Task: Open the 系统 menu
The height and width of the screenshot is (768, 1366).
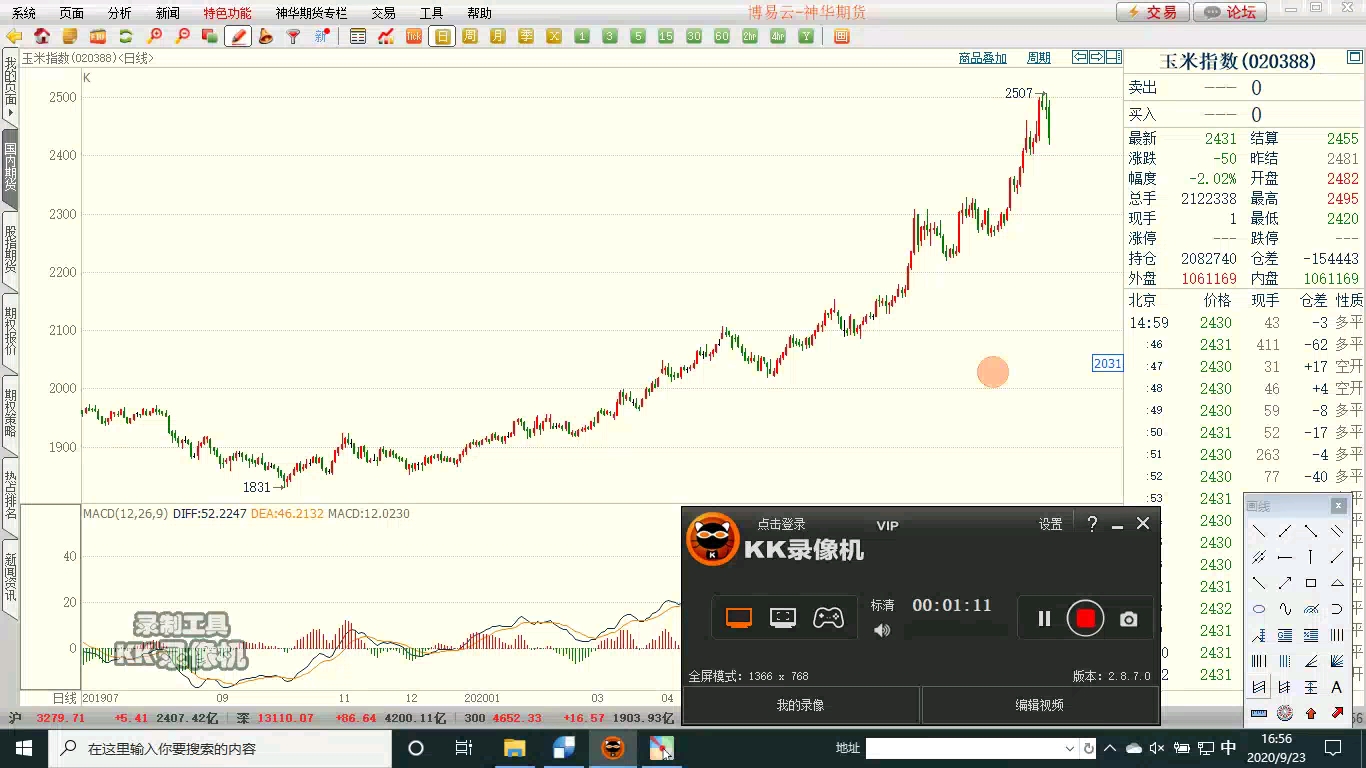Action: click(24, 13)
